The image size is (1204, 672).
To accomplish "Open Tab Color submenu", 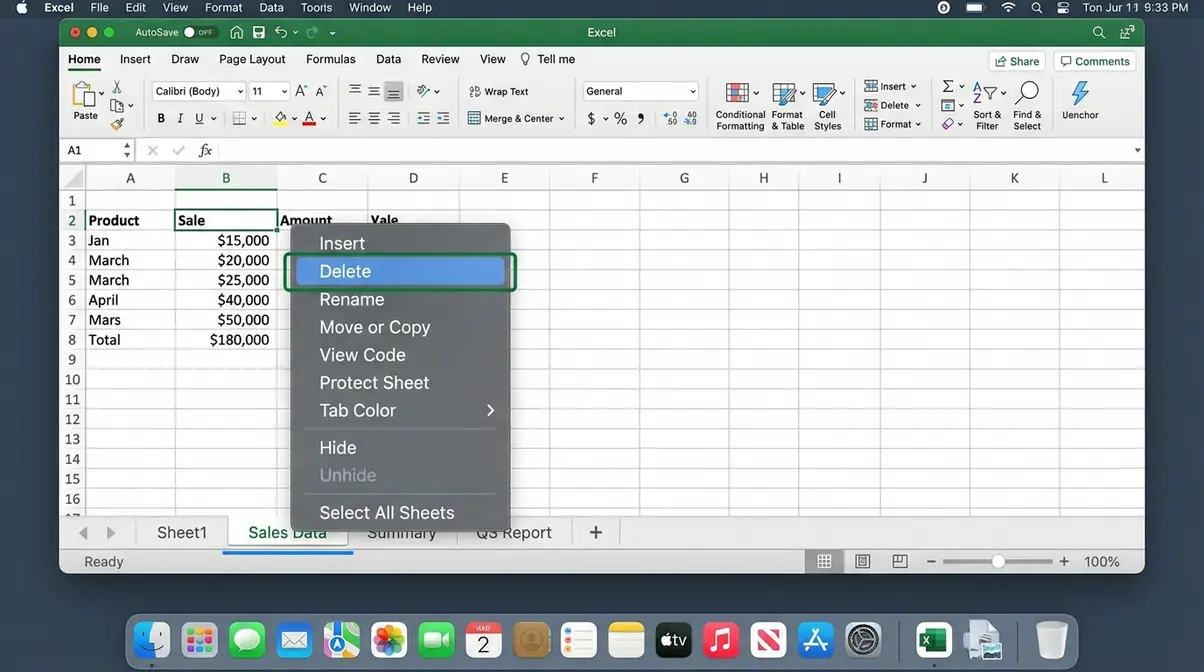I will (400, 411).
